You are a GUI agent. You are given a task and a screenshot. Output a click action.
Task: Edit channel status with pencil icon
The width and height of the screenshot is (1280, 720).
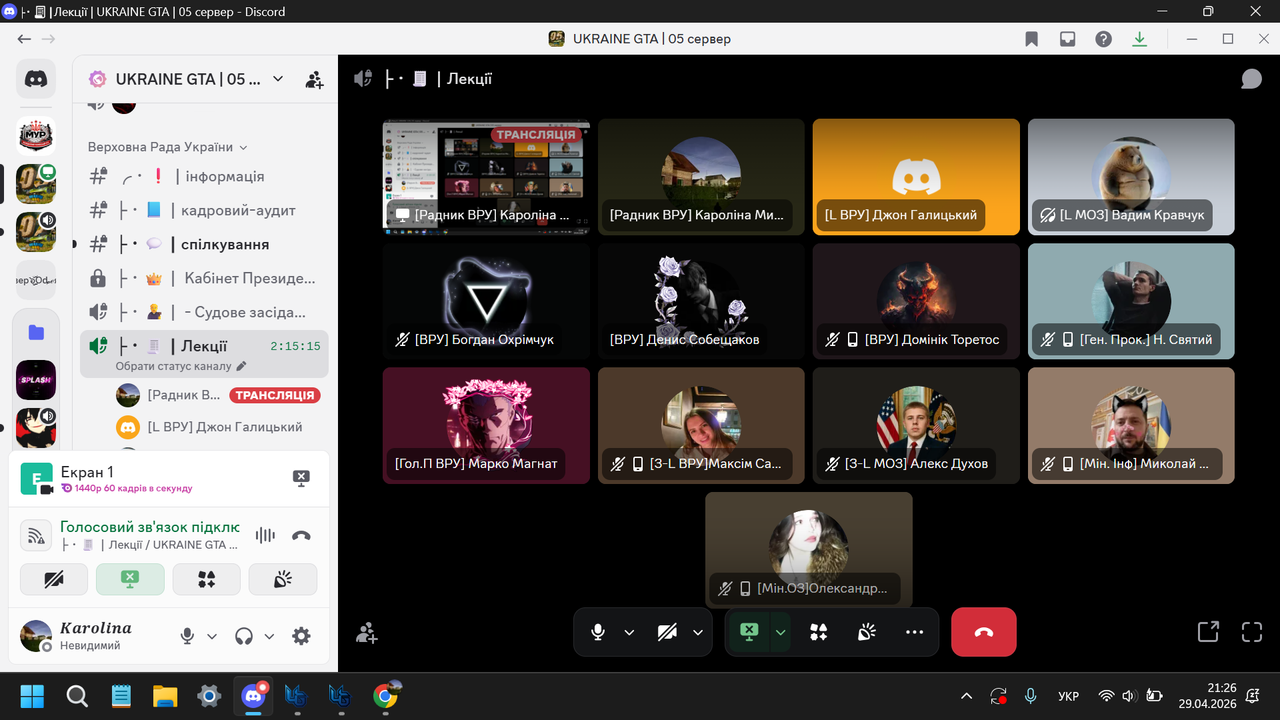pos(241,367)
